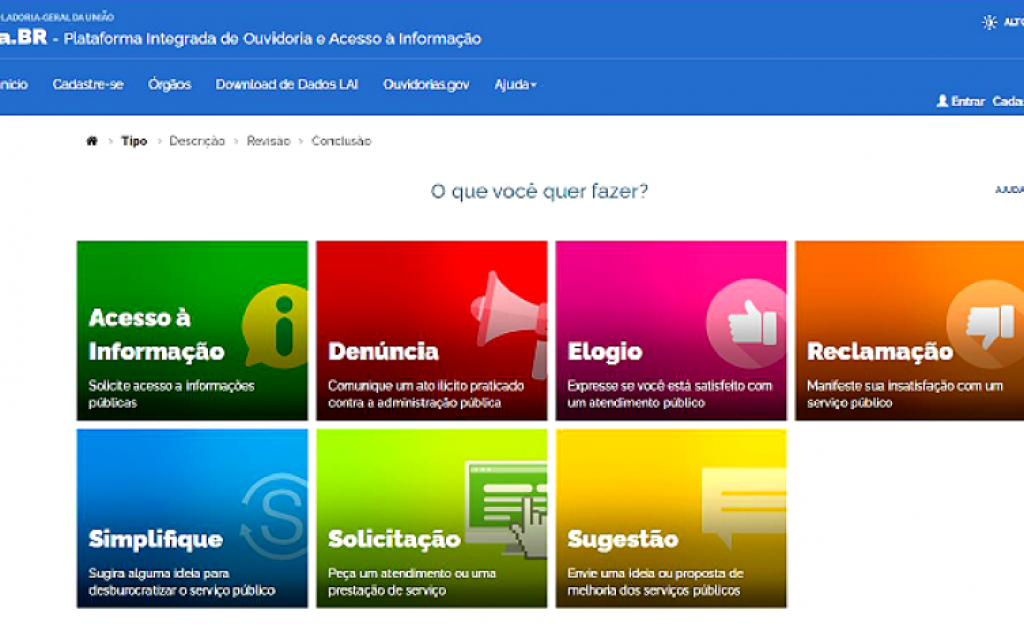The width and height of the screenshot is (1024, 632).
Task: Open the Ajuda dropdown menu
Action: (x=513, y=85)
